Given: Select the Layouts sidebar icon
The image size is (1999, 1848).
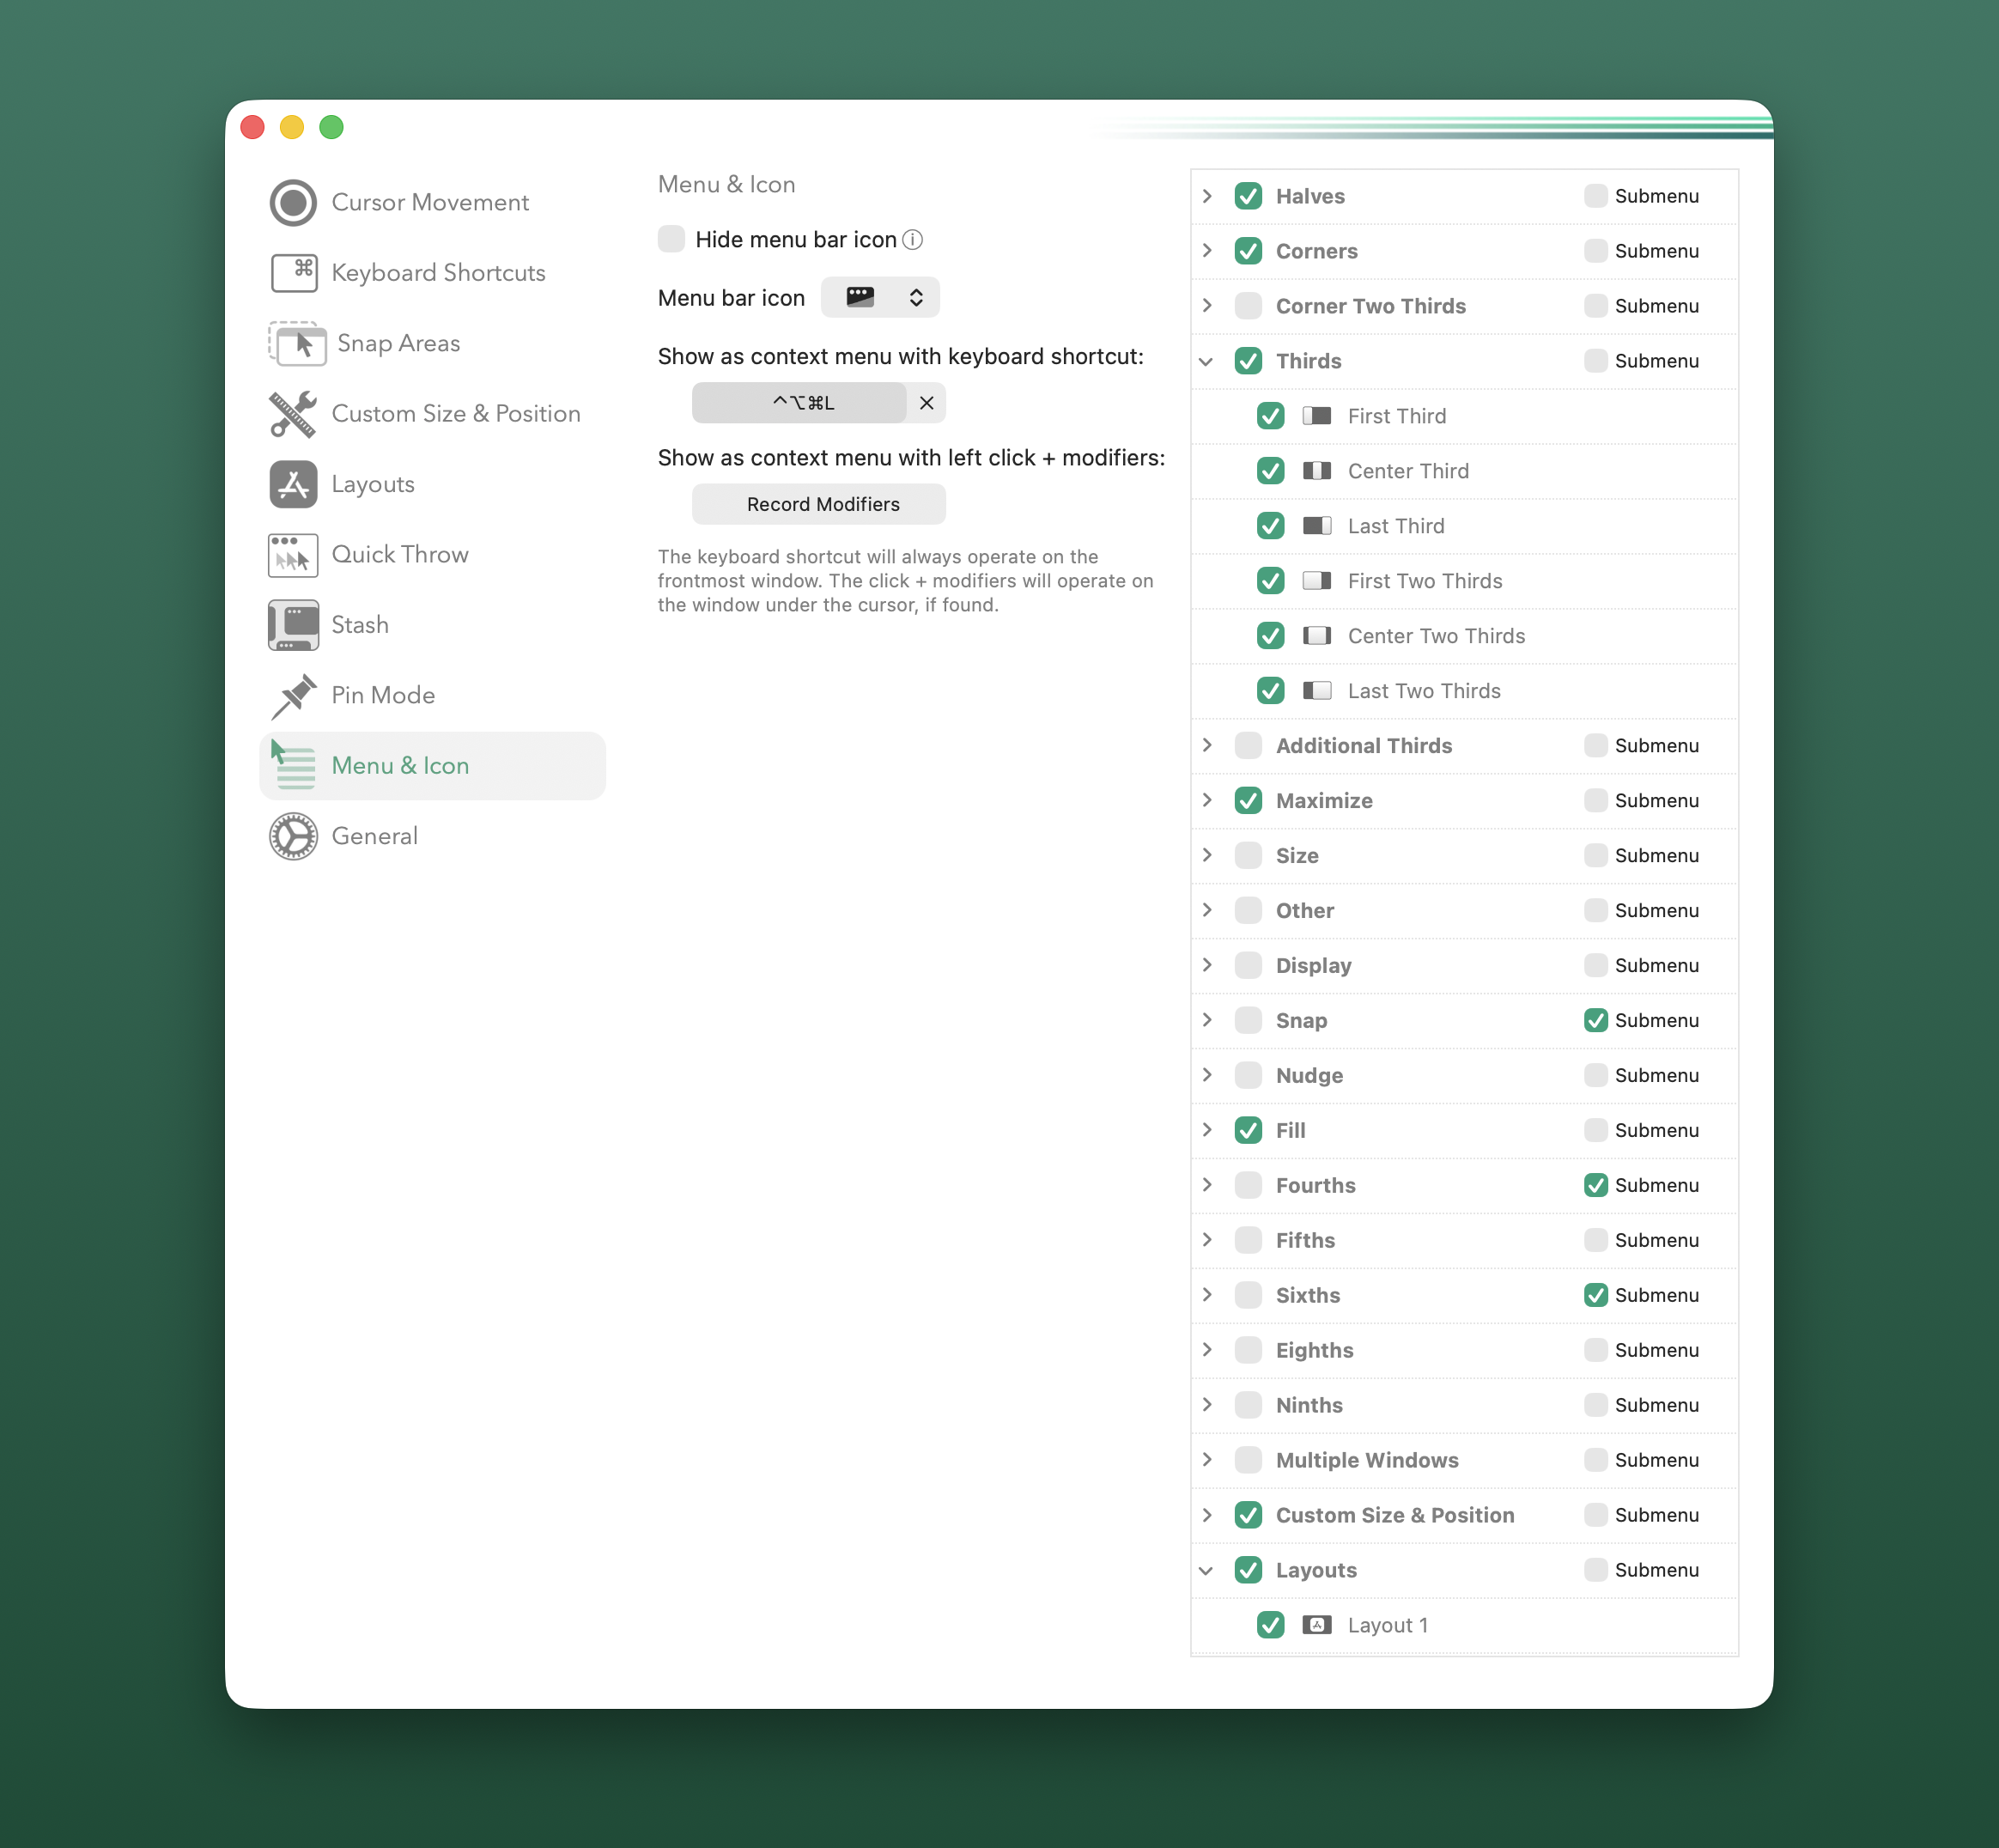Looking at the screenshot, I should pyautogui.click(x=293, y=484).
